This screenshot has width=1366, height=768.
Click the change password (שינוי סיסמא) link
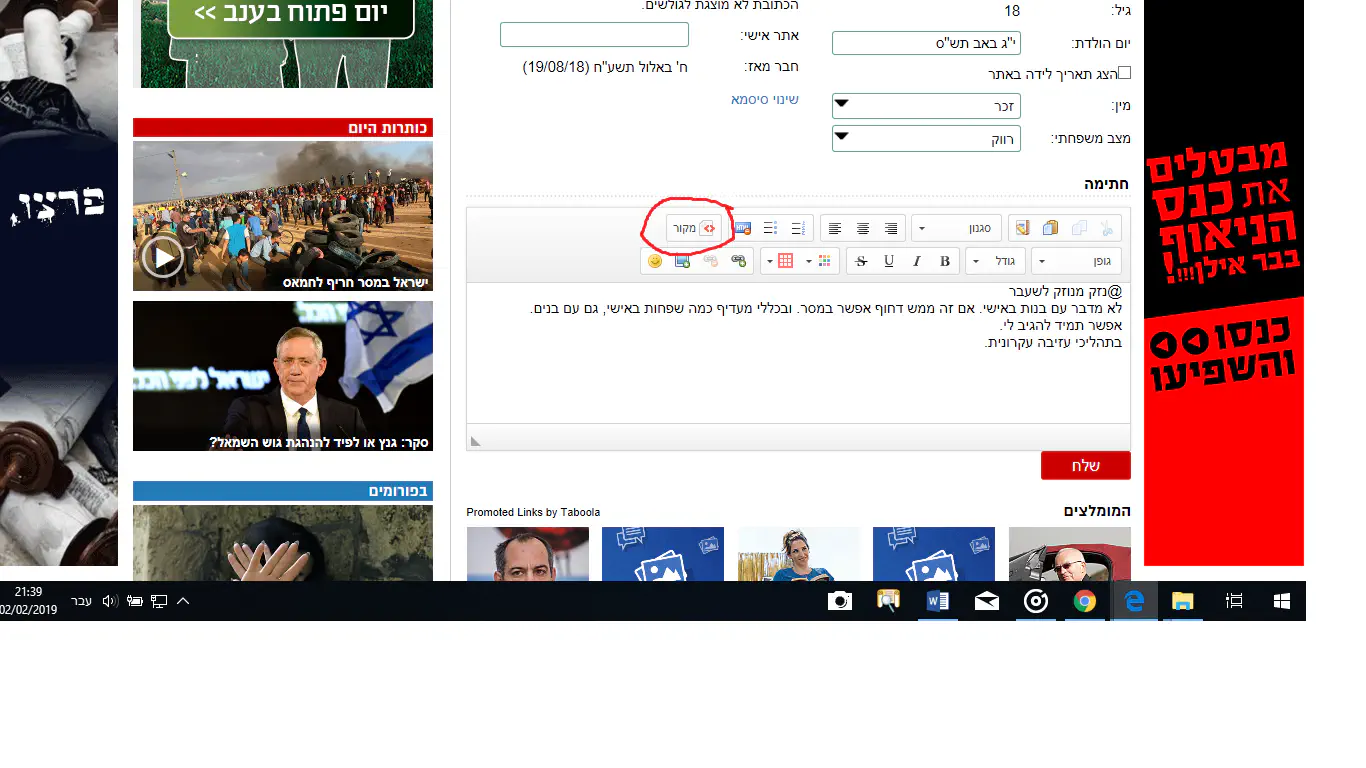point(764,100)
